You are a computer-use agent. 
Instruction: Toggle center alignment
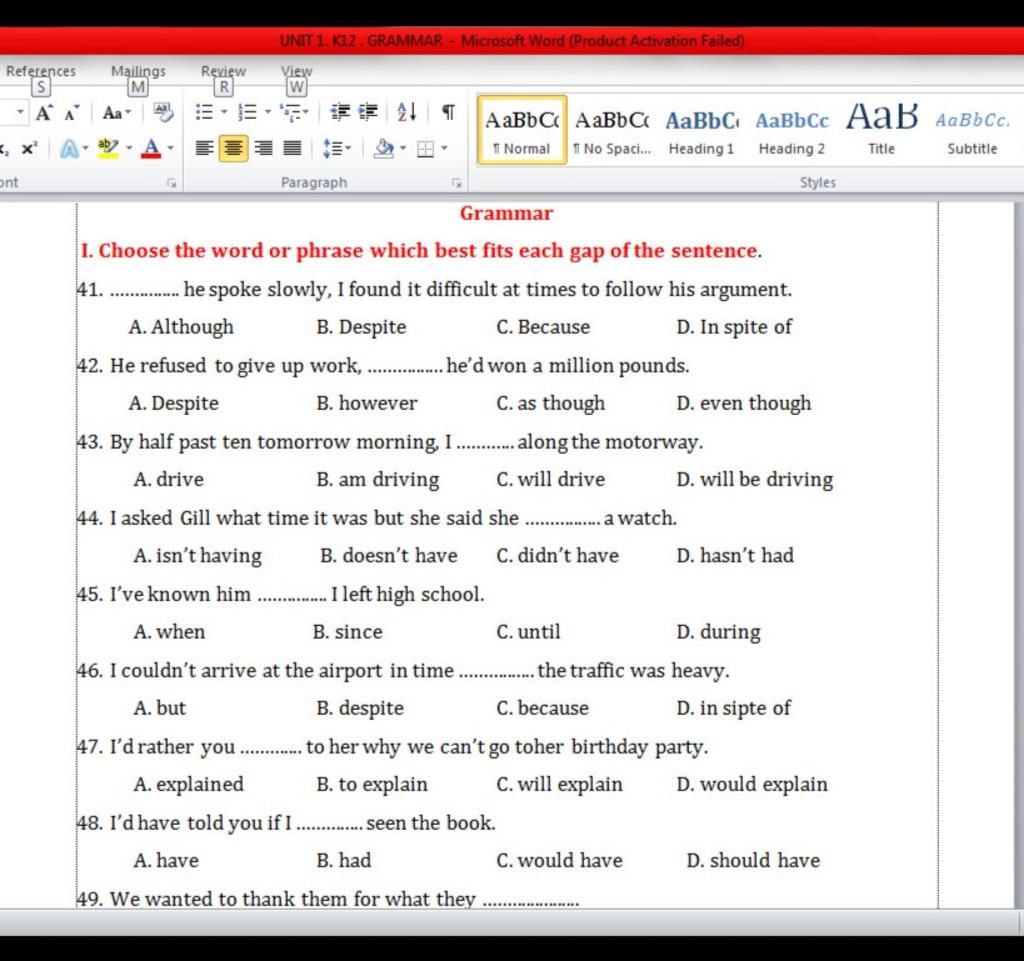pyautogui.click(x=233, y=149)
